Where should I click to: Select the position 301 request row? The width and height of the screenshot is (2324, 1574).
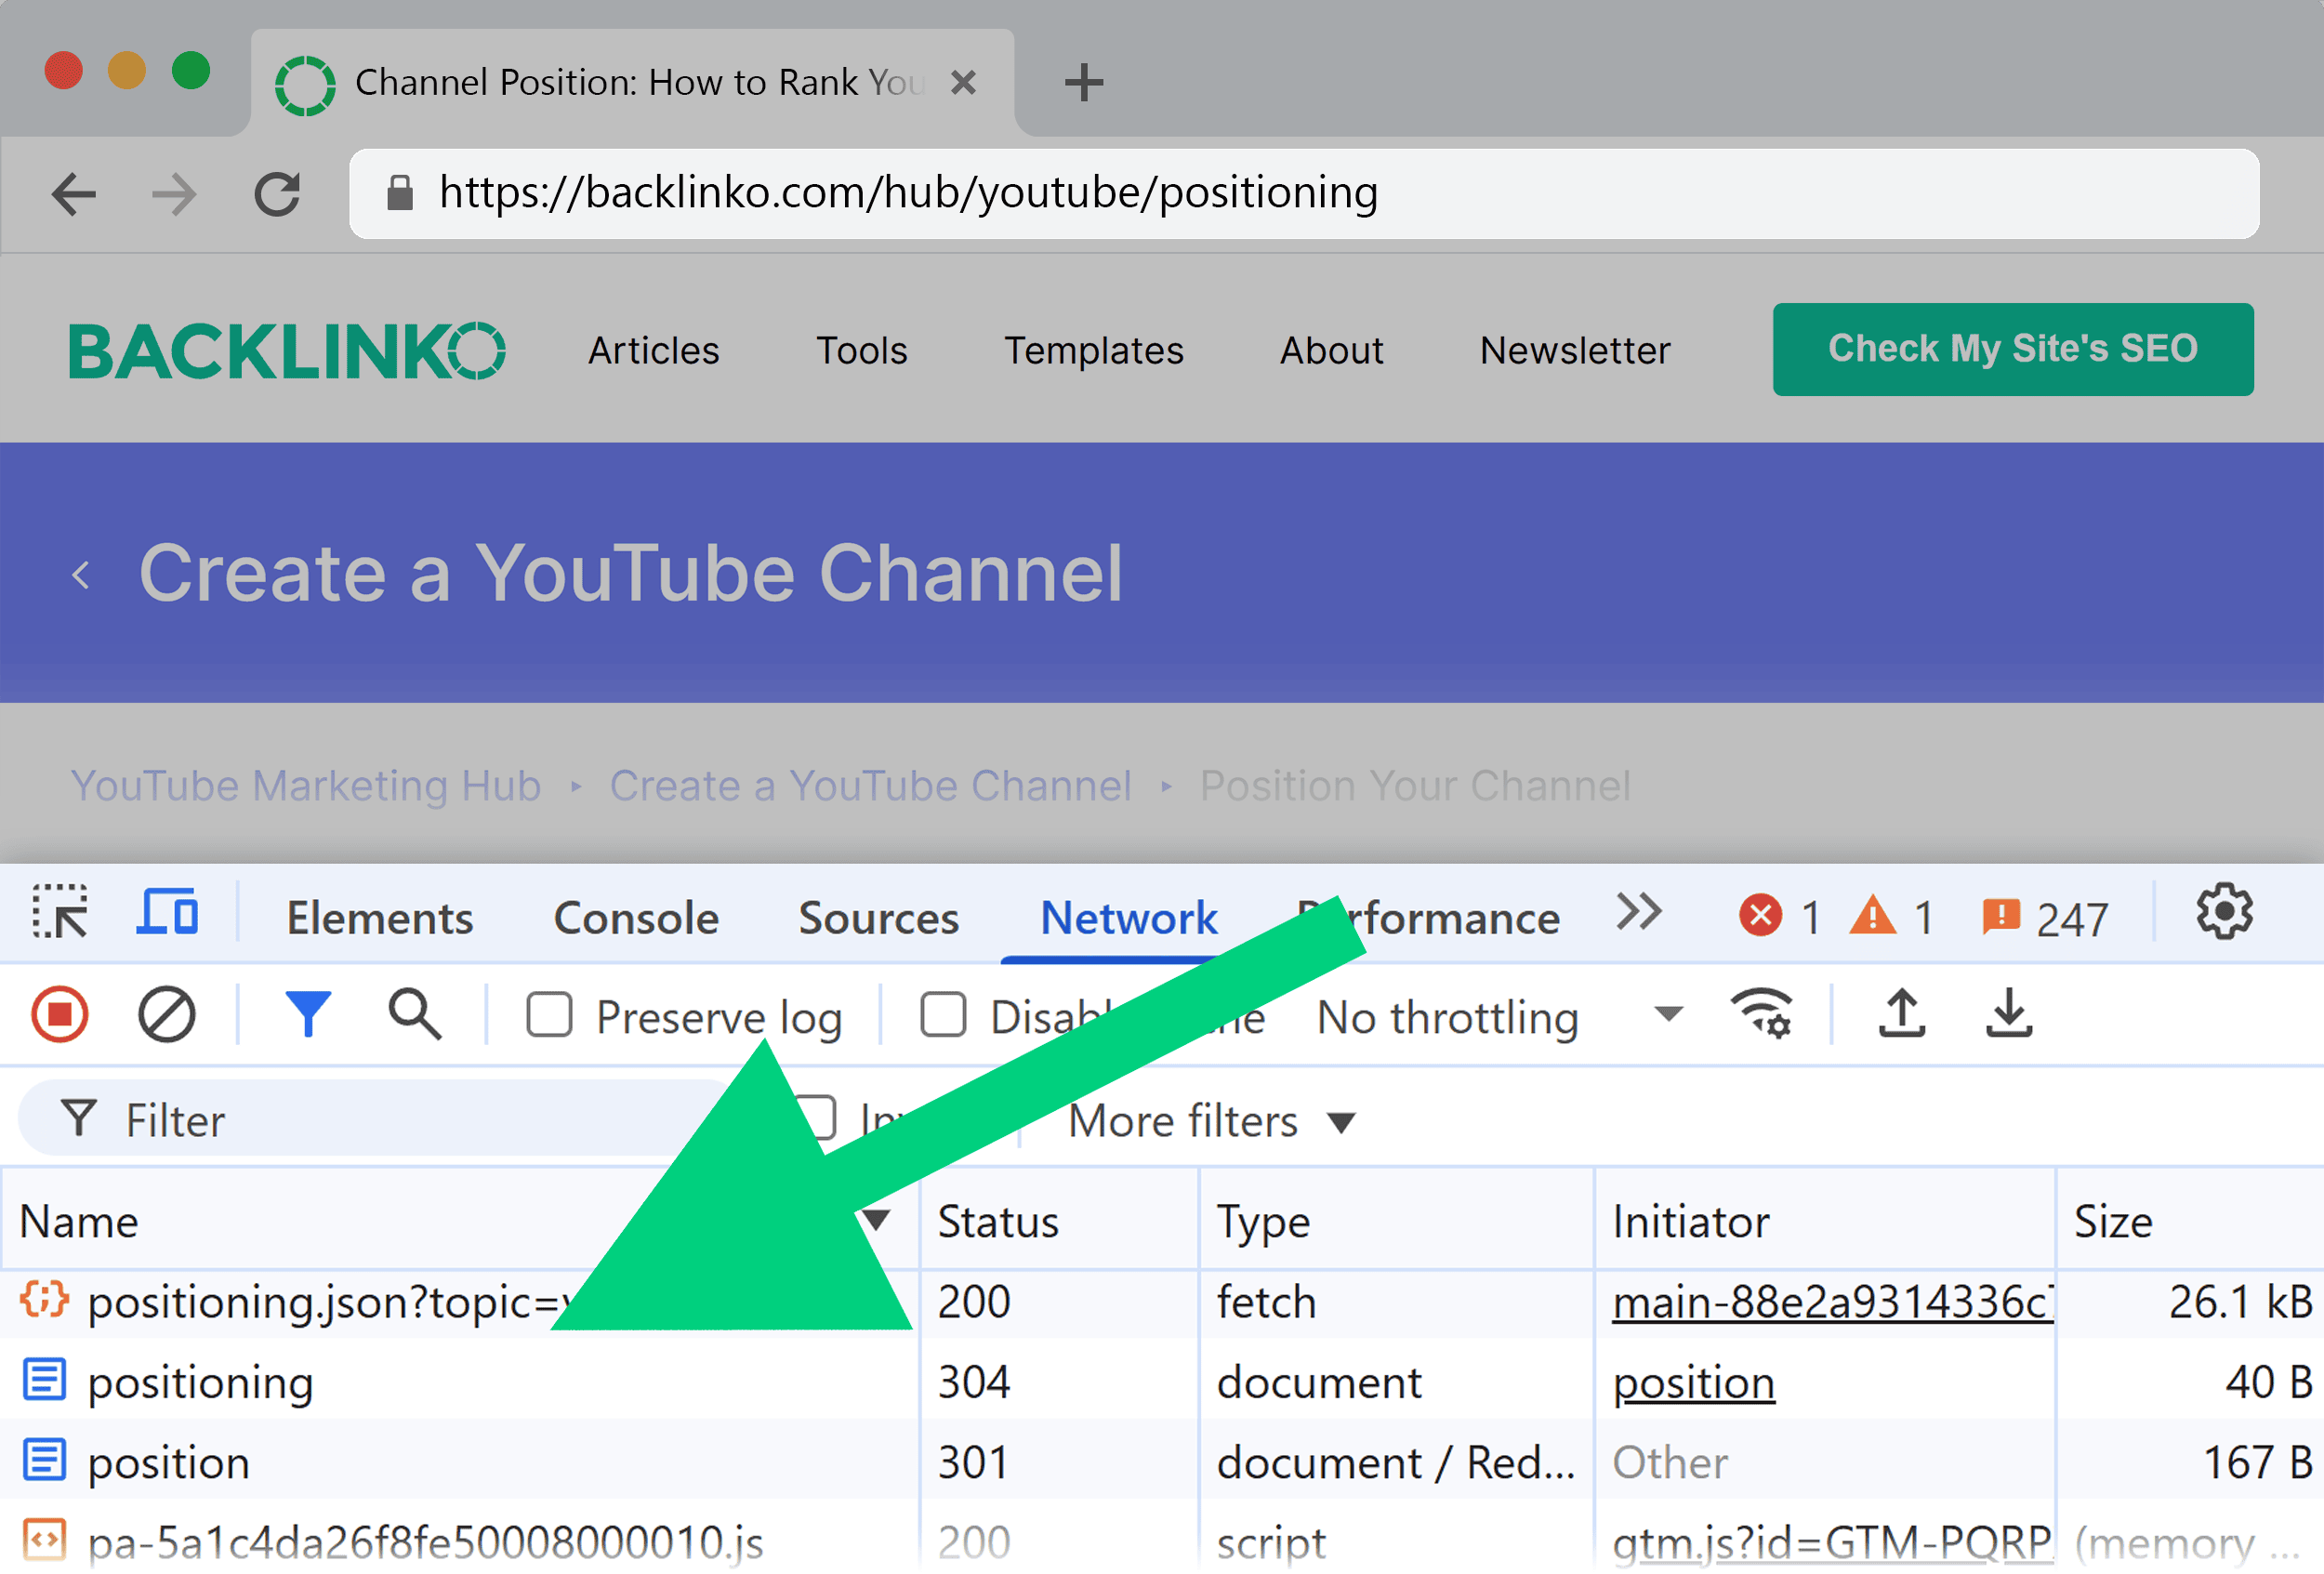coord(1162,1464)
